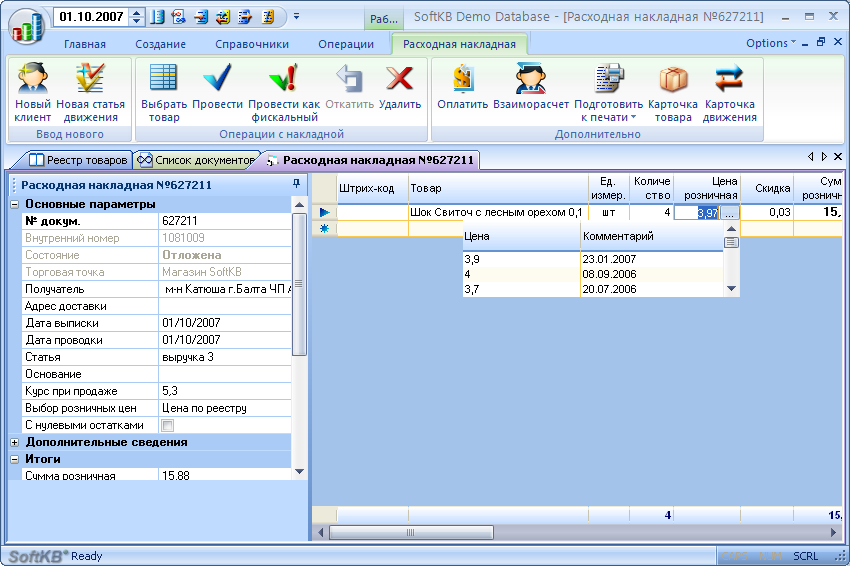Click Карточка движения button

tap(729, 92)
